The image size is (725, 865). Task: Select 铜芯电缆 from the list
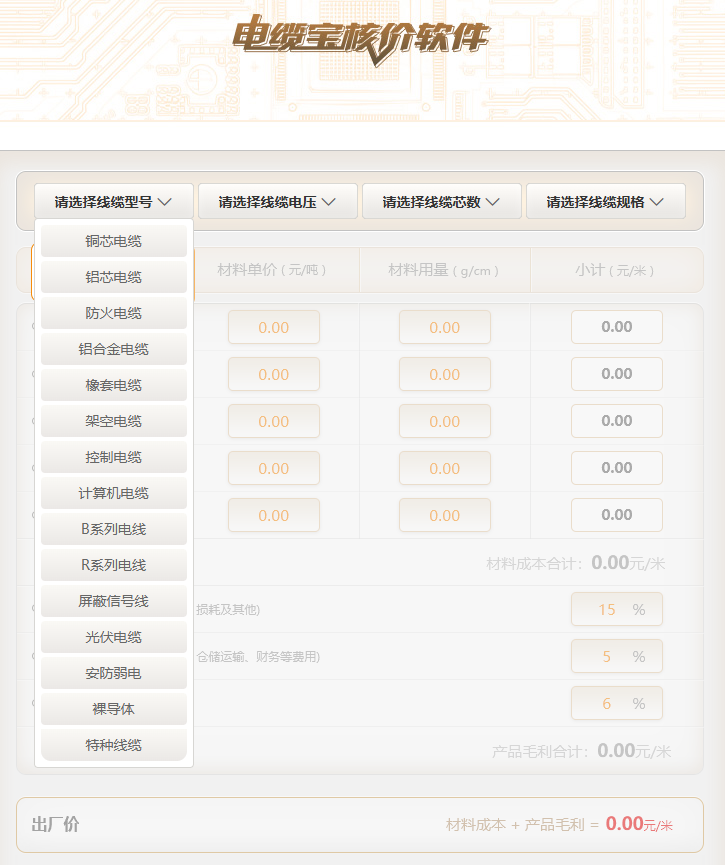coord(114,241)
